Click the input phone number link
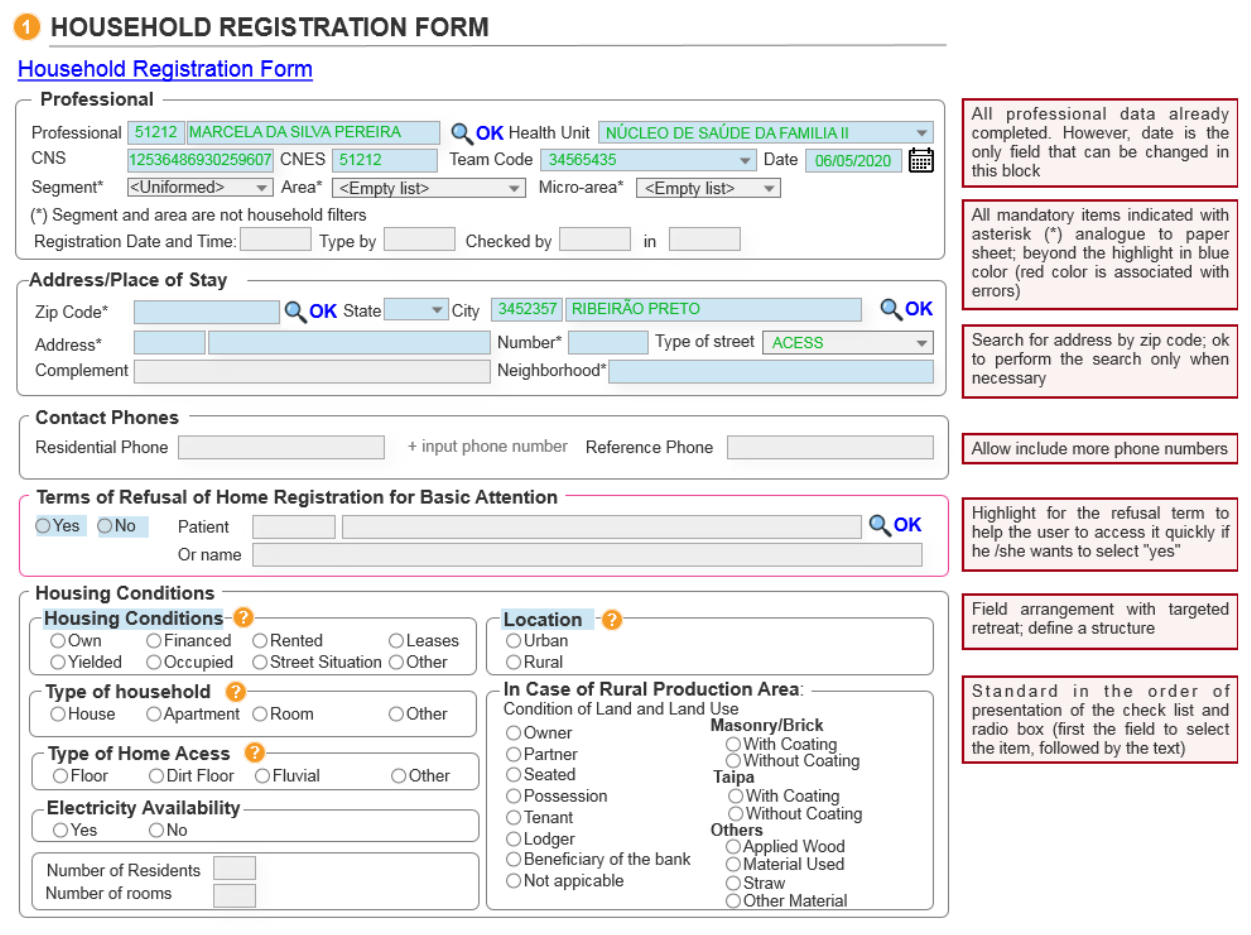The image size is (1251, 935). tap(487, 447)
